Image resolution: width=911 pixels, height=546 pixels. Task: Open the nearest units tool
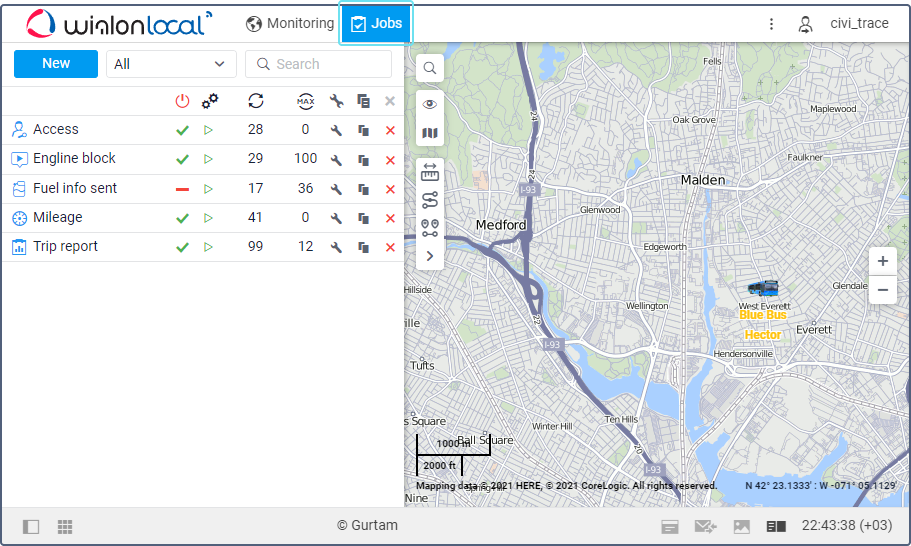(430, 228)
